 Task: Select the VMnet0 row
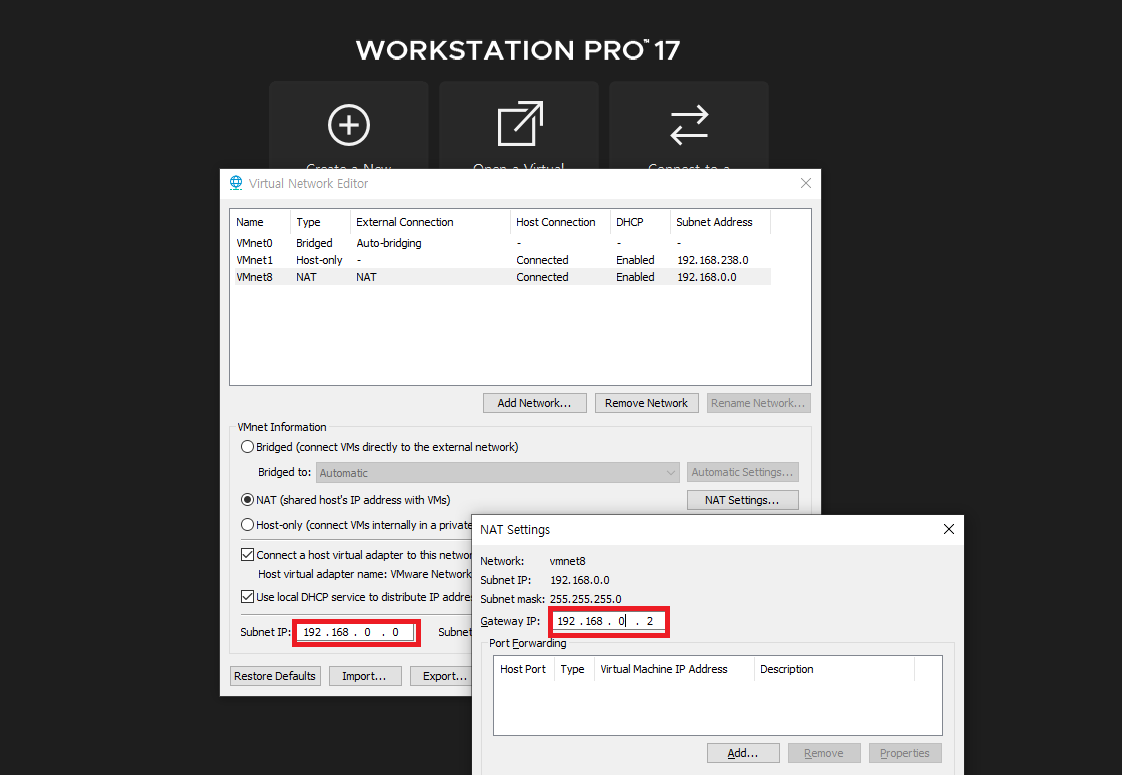(502, 243)
